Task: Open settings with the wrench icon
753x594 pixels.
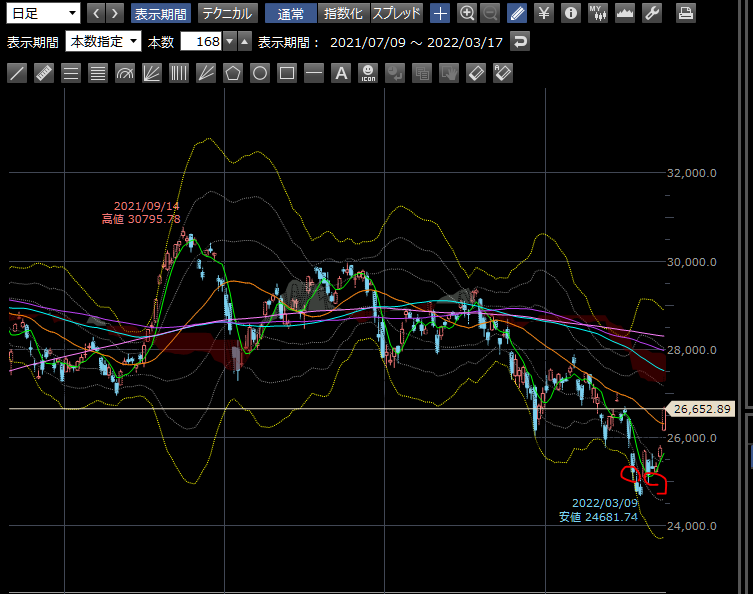Action: [x=652, y=13]
